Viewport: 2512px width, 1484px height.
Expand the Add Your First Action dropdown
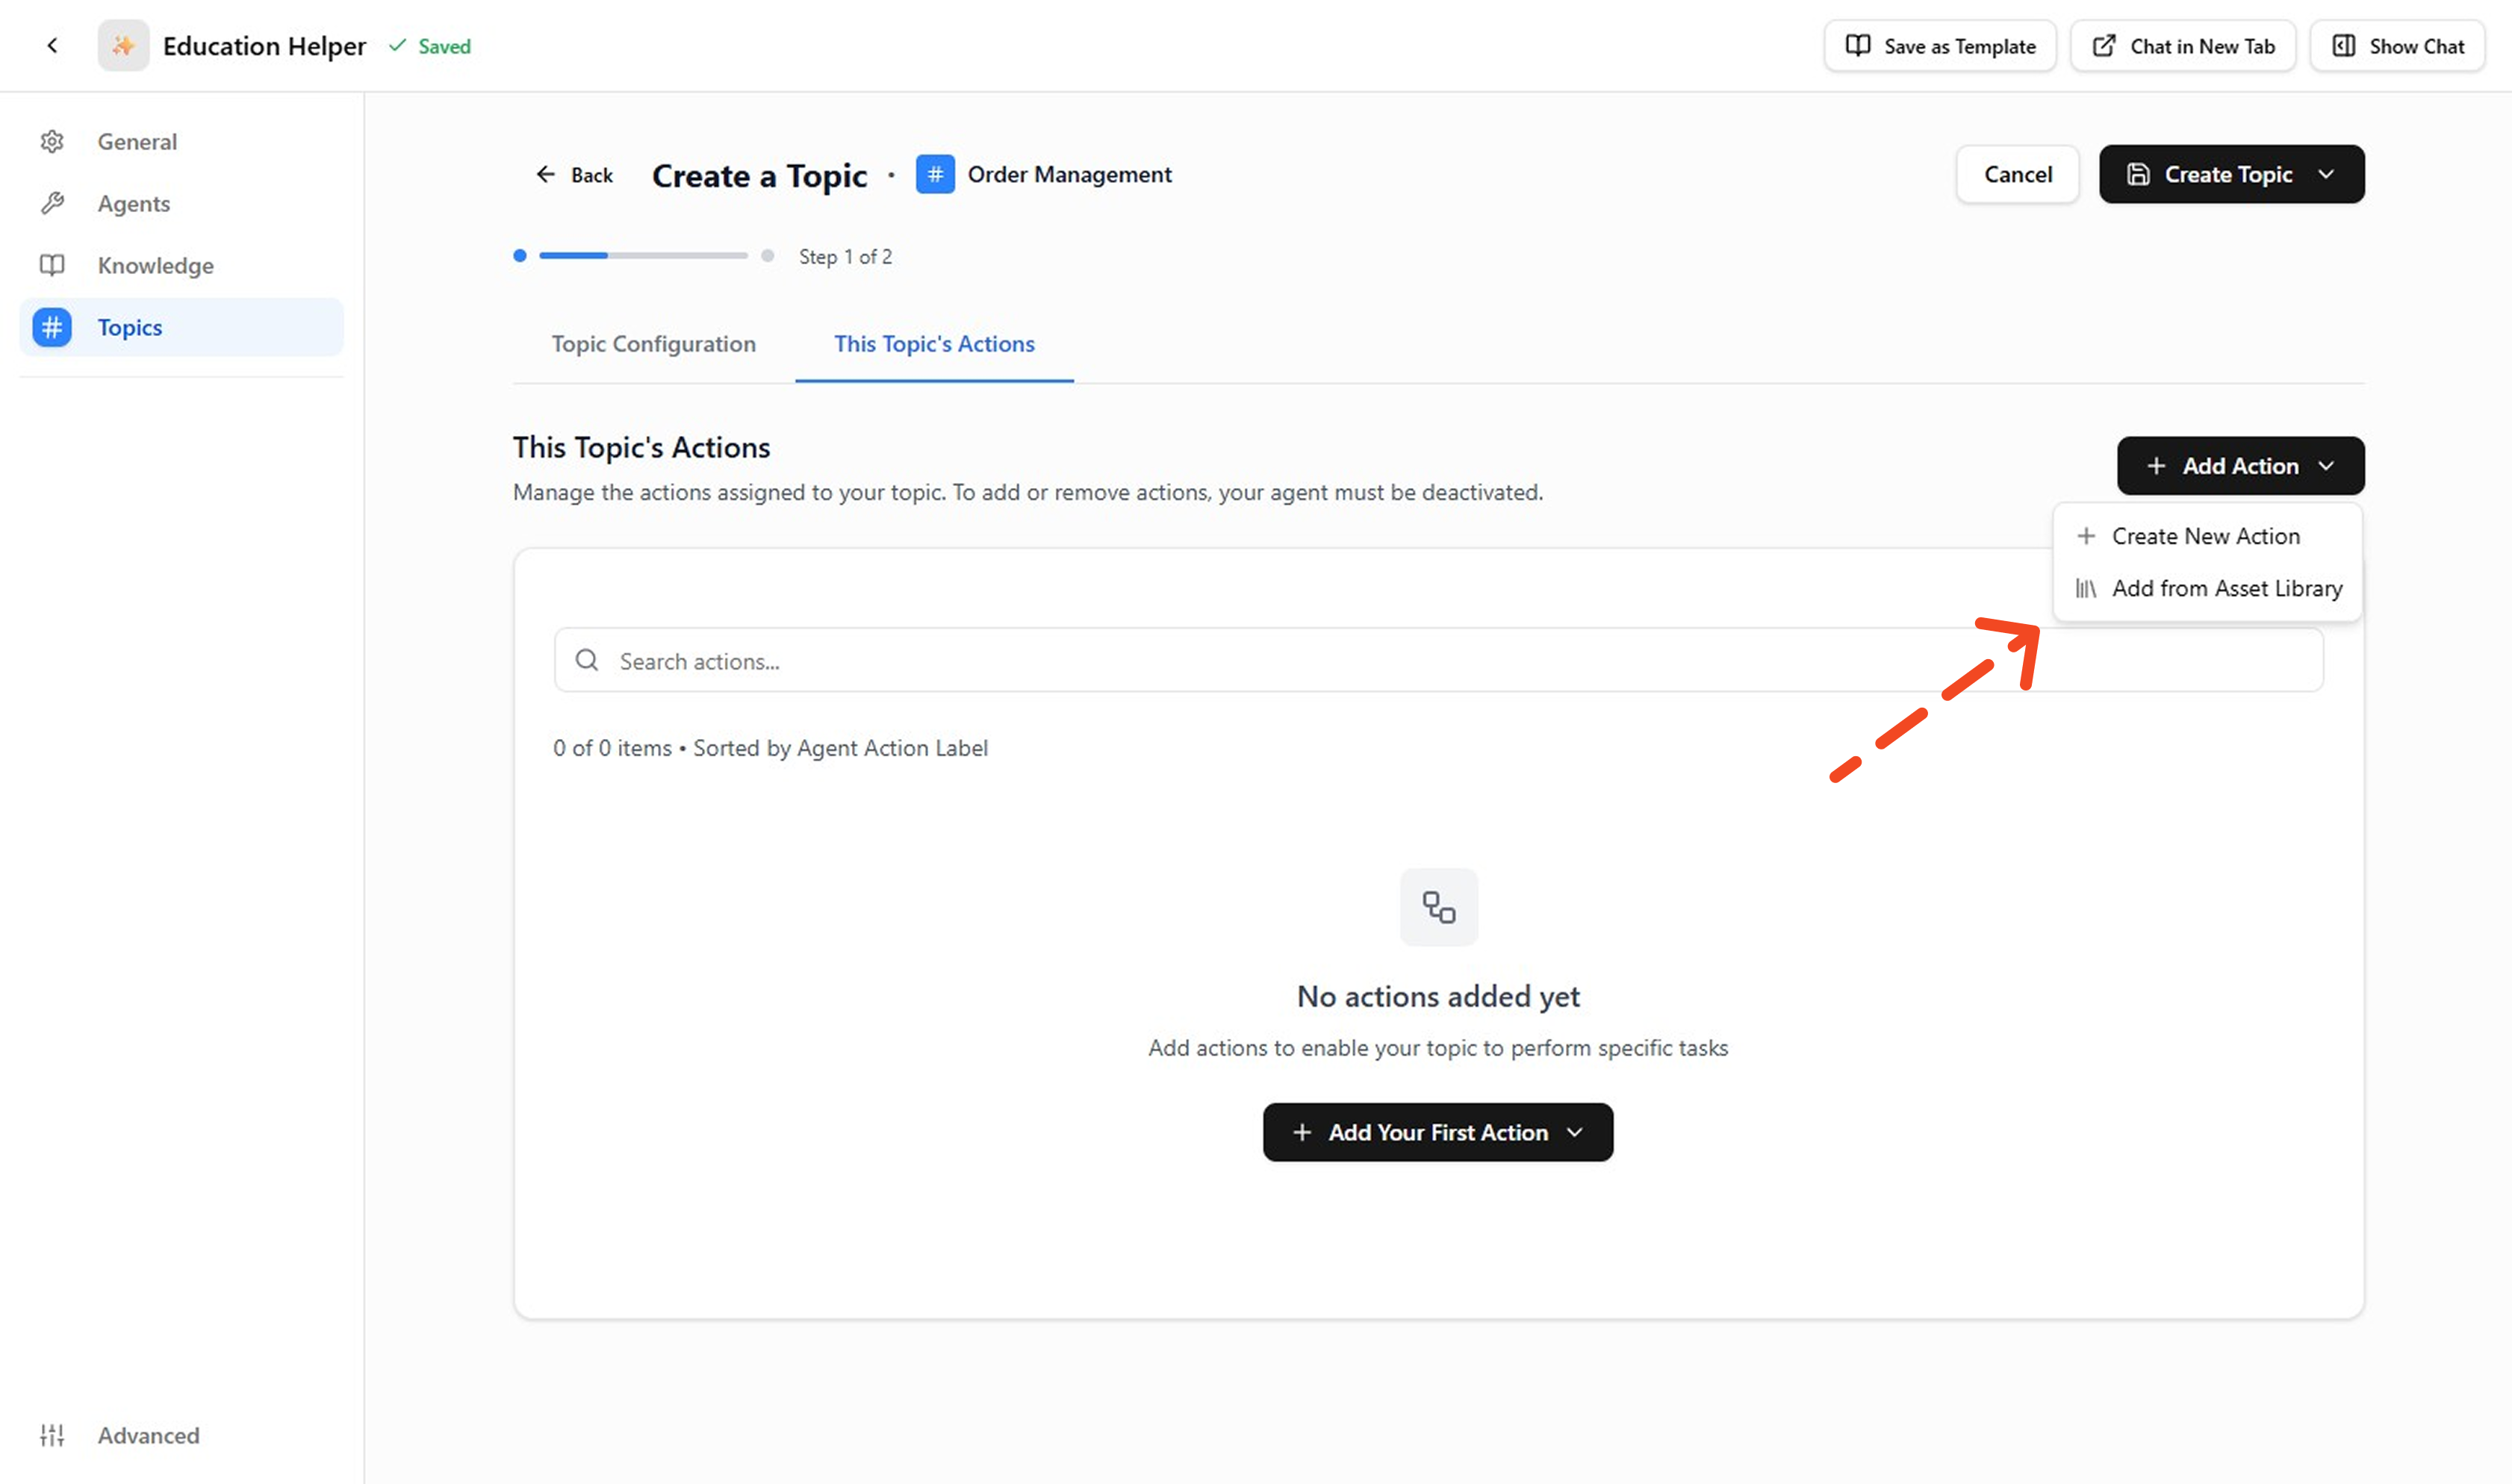(1437, 1132)
